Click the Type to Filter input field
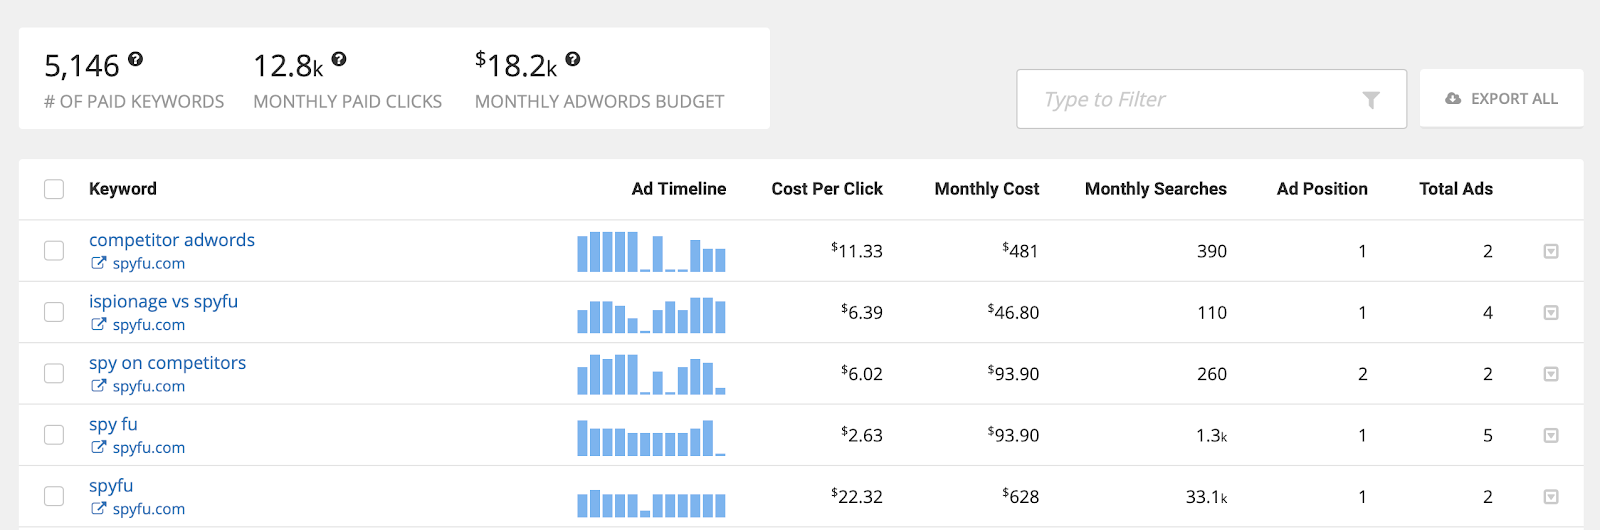1600x530 pixels. click(x=1211, y=99)
